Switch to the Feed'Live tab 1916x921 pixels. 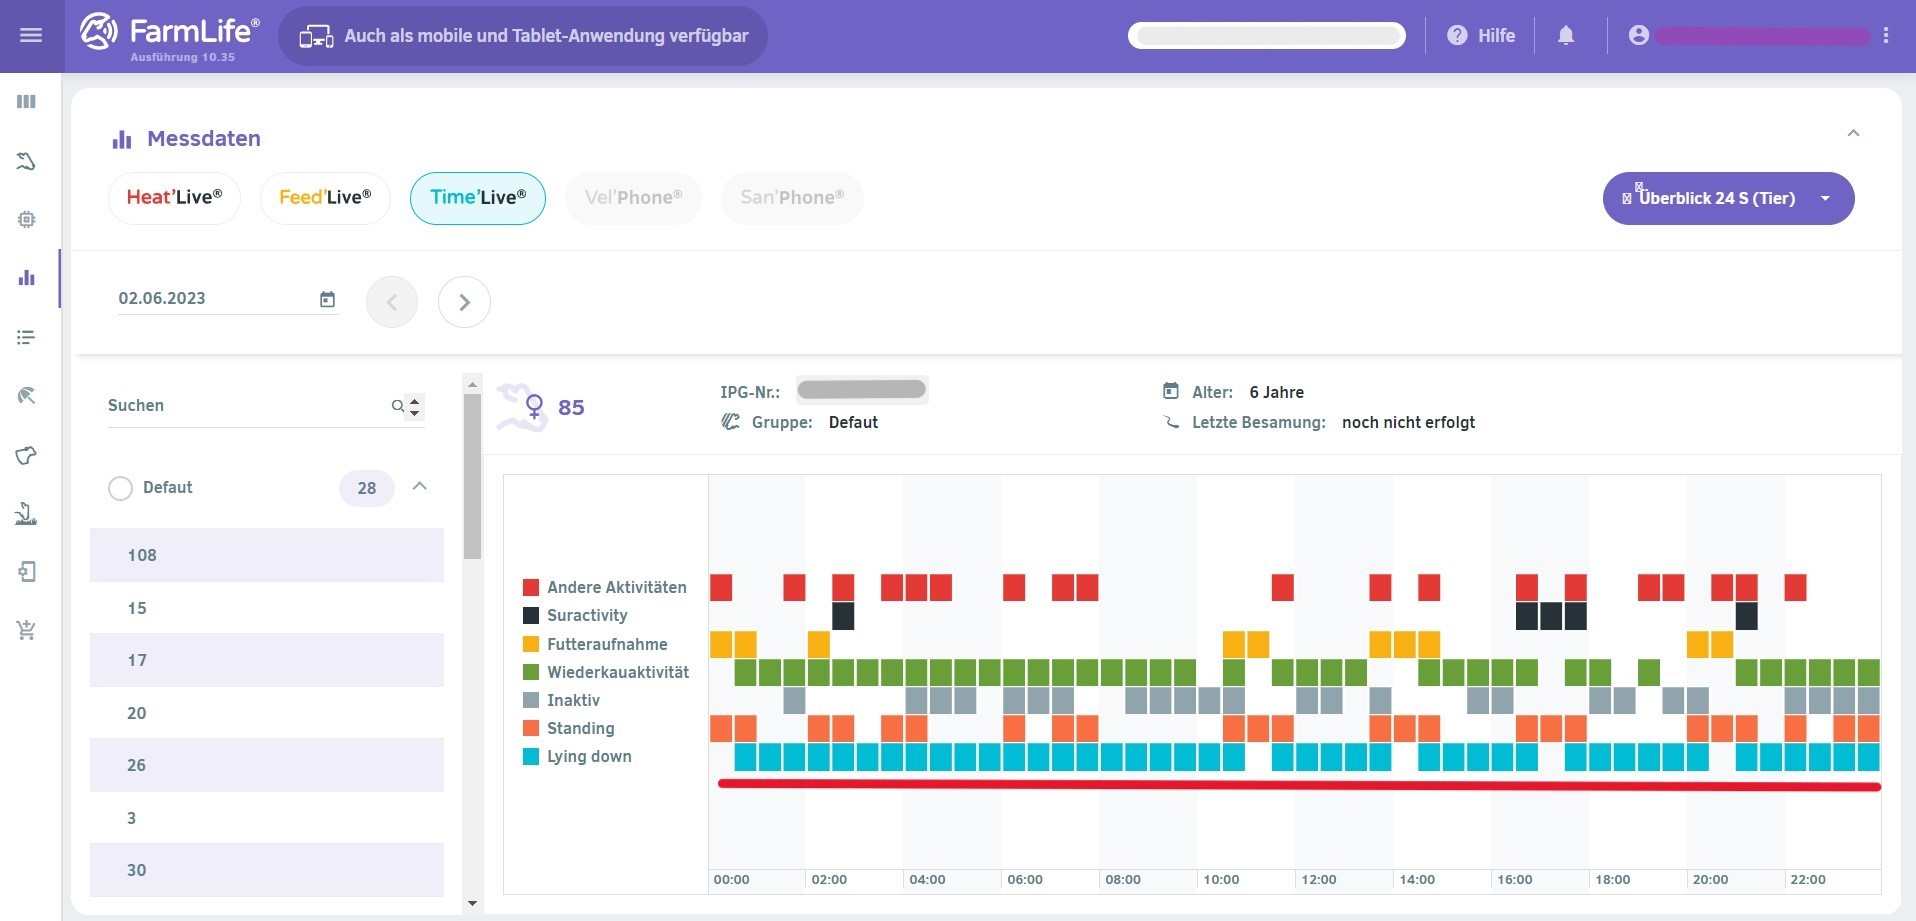(x=325, y=198)
